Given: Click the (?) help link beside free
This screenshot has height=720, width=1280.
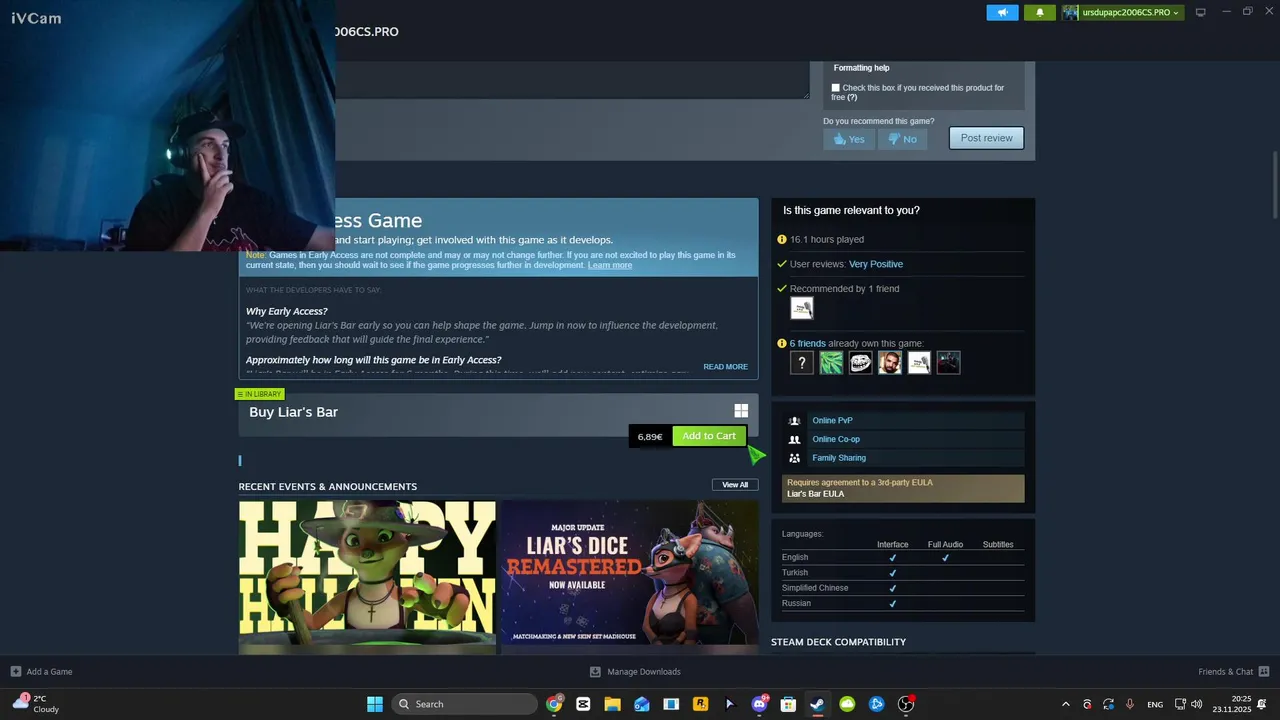Looking at the screenshot, I should (x=852, y=98).
